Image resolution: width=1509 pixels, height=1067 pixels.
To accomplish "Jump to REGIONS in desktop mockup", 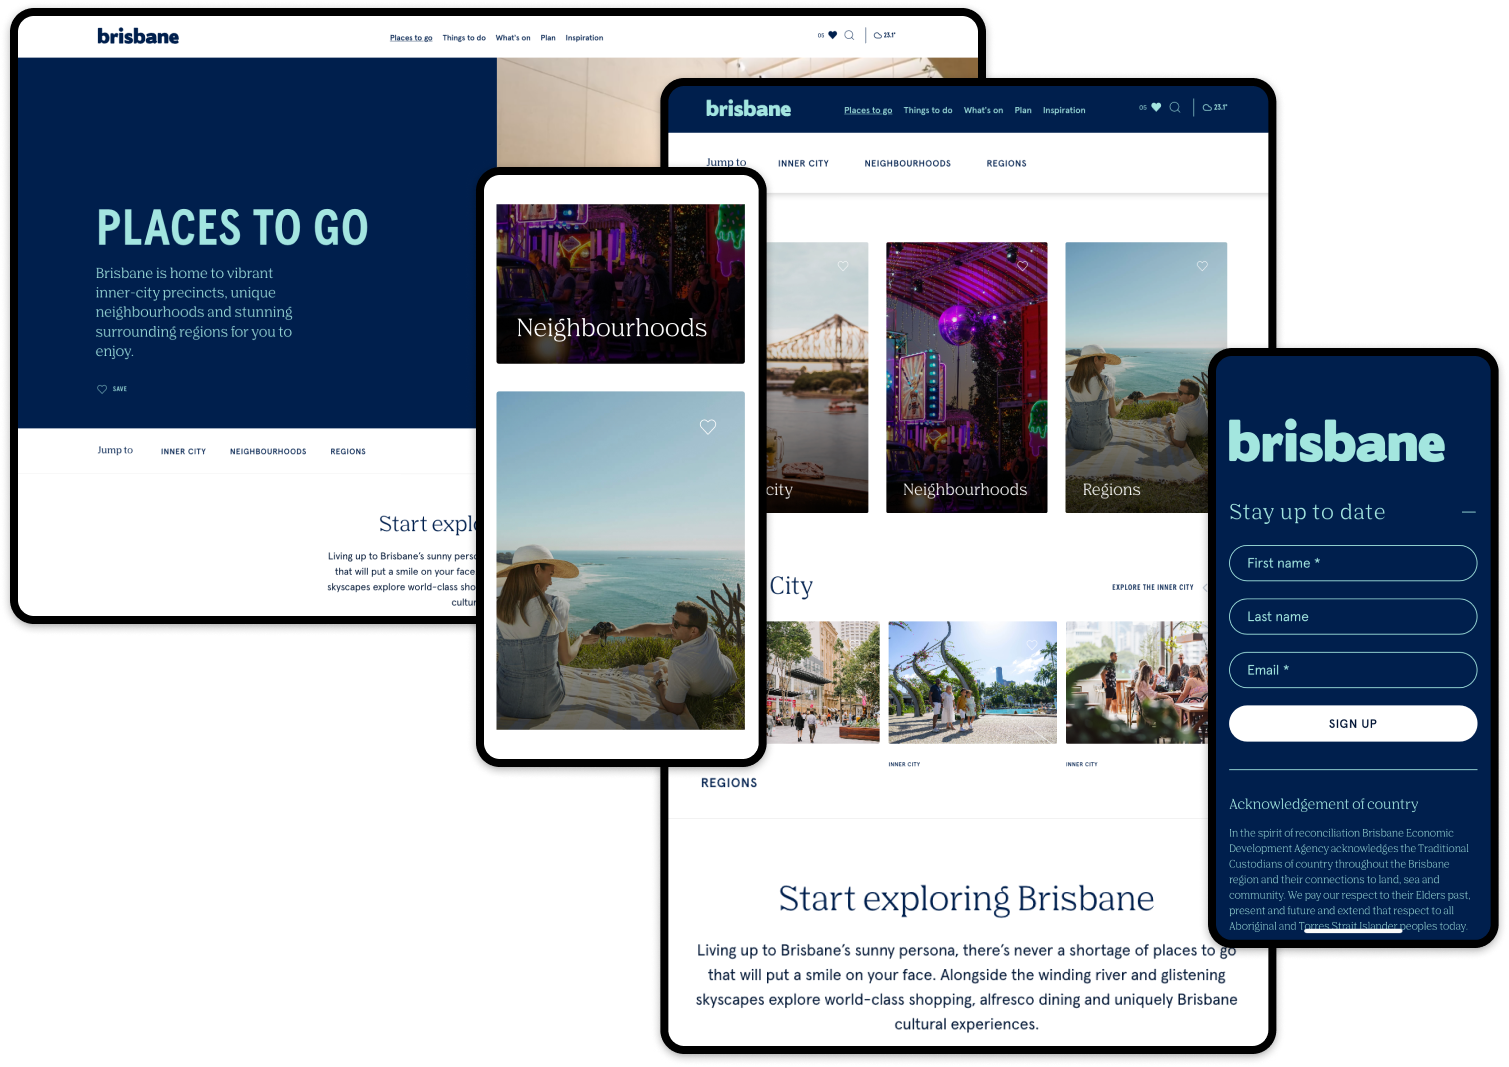I will click(348, 452).
